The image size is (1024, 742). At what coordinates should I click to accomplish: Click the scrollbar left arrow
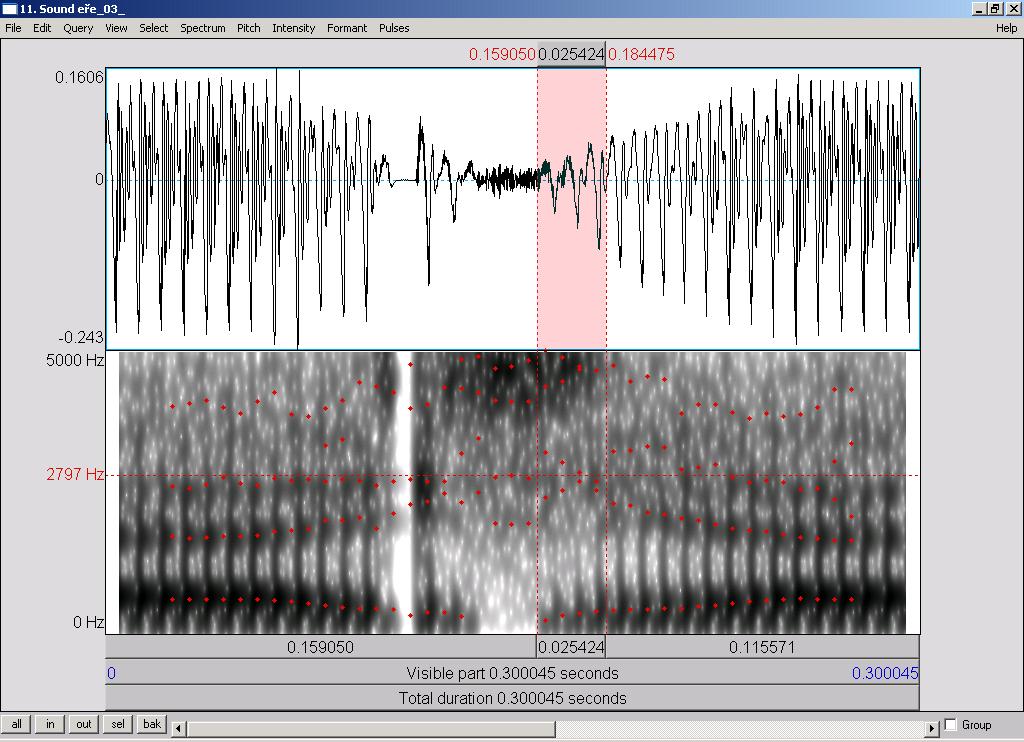point(178,728)
